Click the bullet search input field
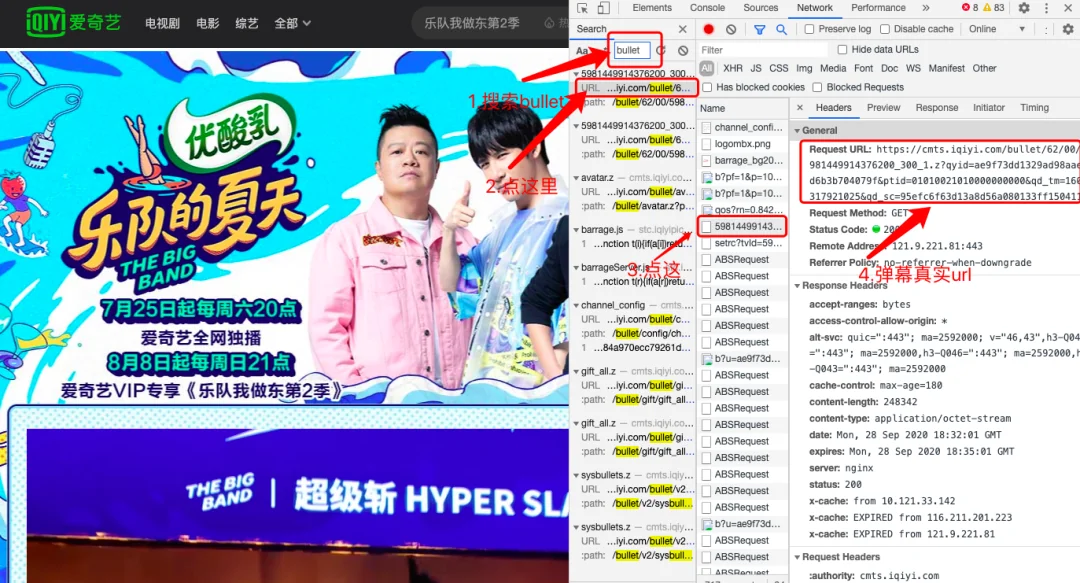Image resolution: width=1080 pixels, height=583 pixels. pyautogui.click(x=631, y=50)
